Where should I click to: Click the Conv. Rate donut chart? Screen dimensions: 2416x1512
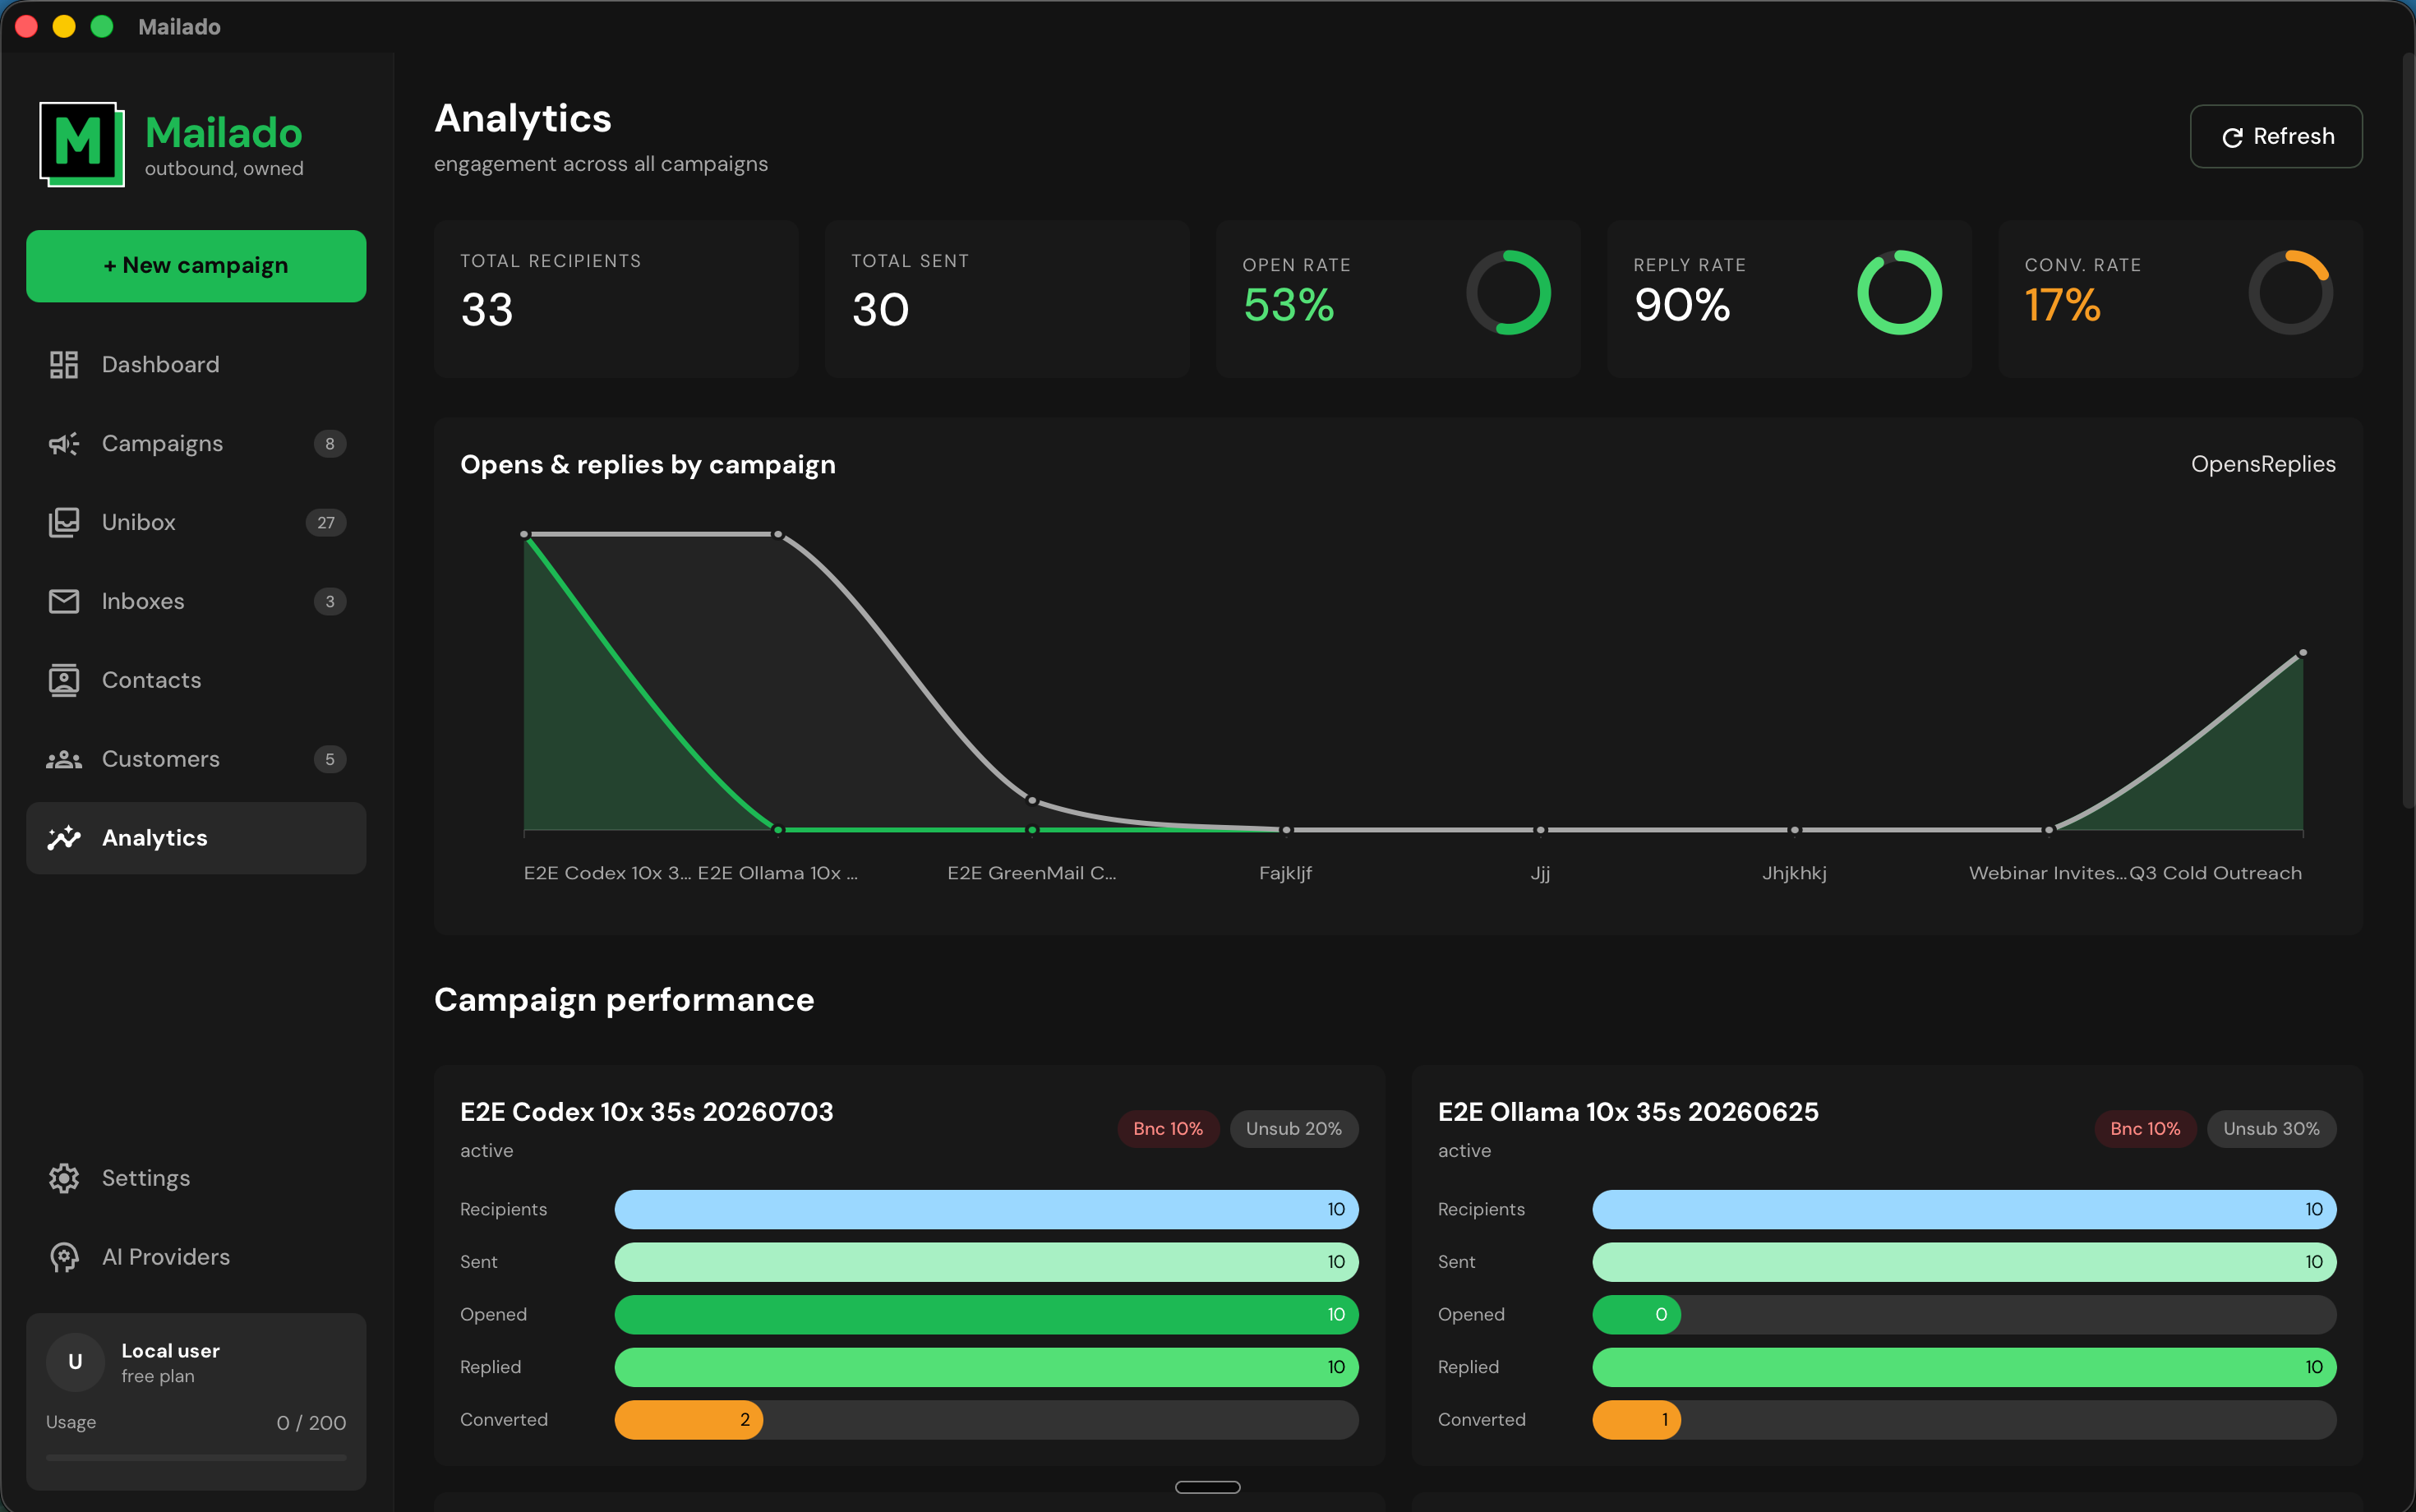(x=2290, y=293)
